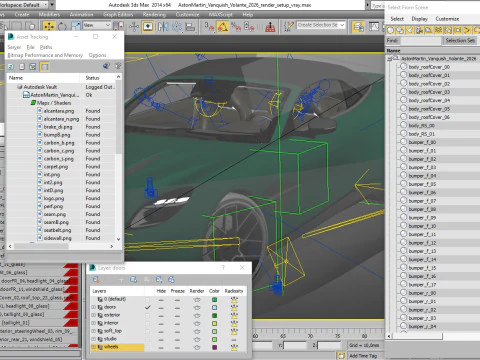Click the Find input field

coord(420,41)
